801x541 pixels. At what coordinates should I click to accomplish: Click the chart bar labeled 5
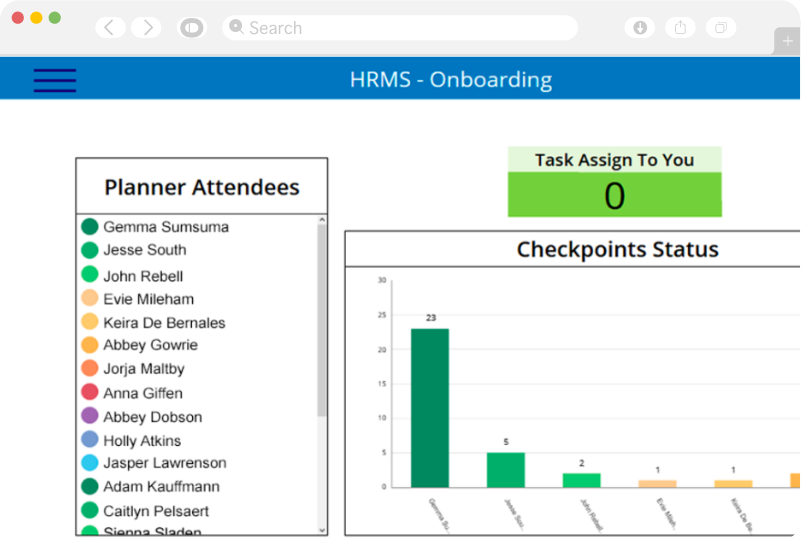[506, 470]
